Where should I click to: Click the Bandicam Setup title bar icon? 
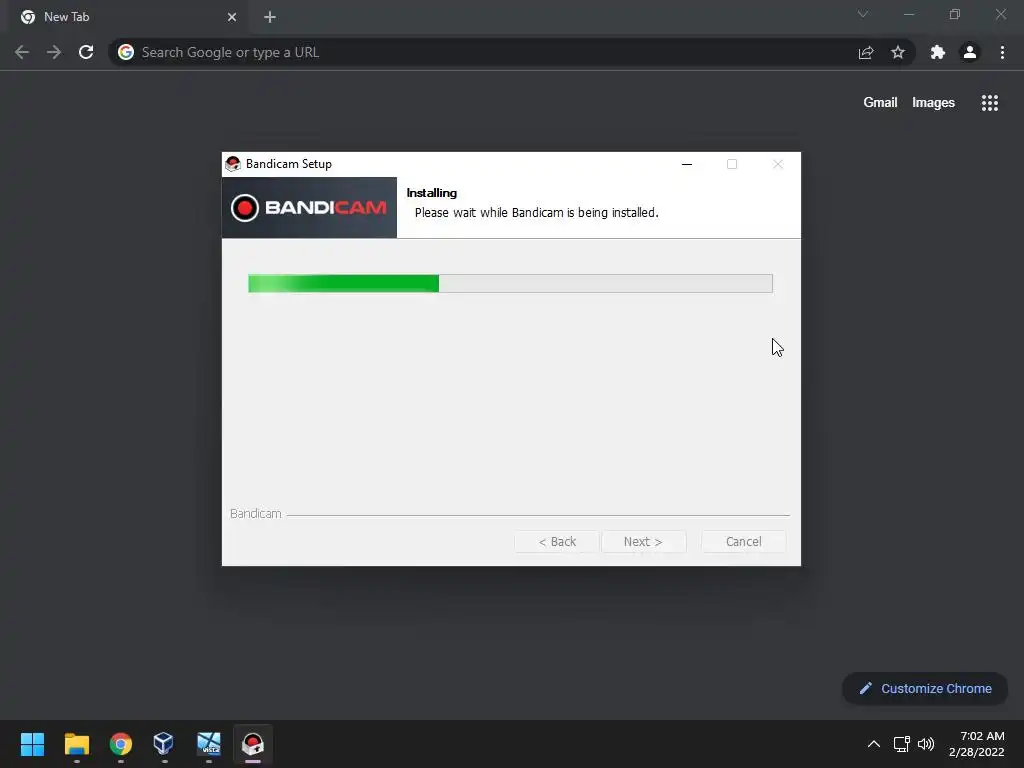(x=233, y=164)
